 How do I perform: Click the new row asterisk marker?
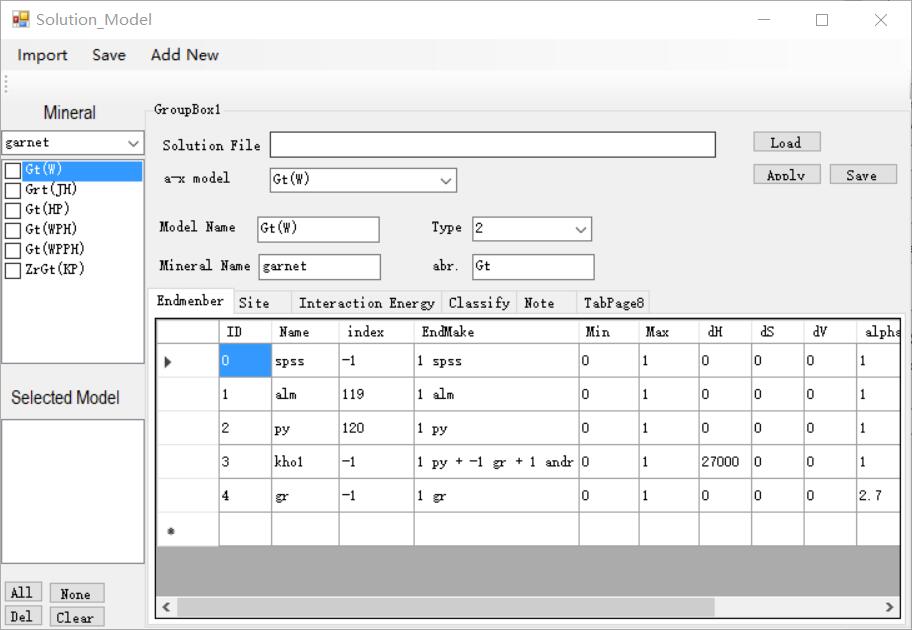[x=171, y=531]
